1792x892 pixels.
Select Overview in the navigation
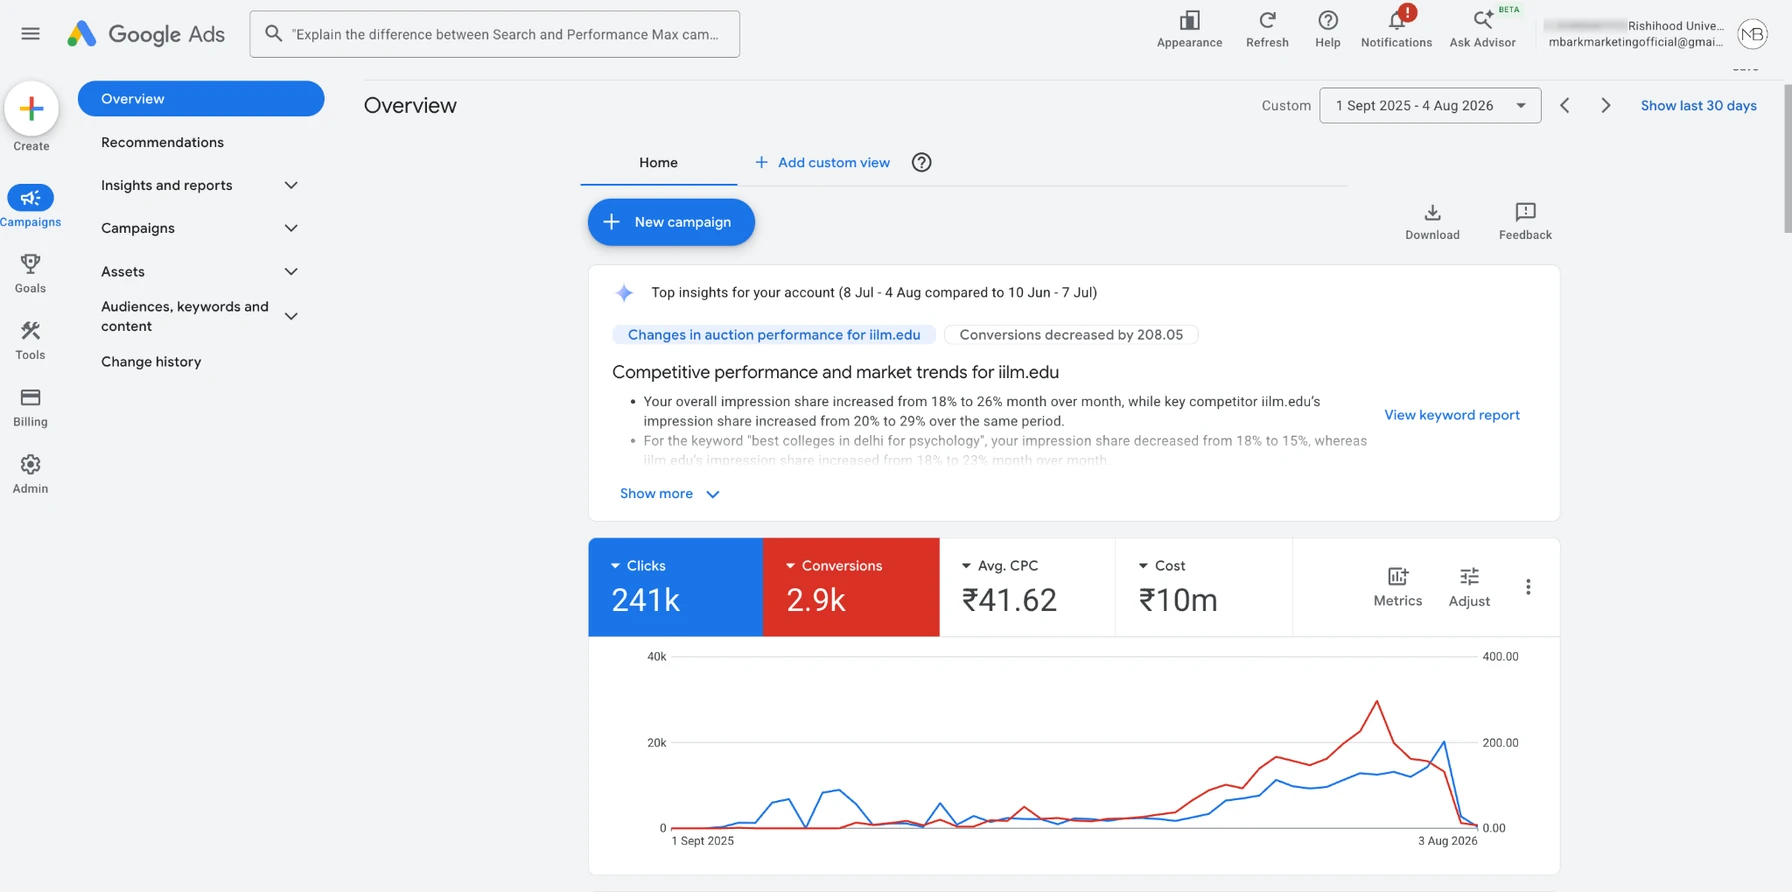(x=201, y=99)
